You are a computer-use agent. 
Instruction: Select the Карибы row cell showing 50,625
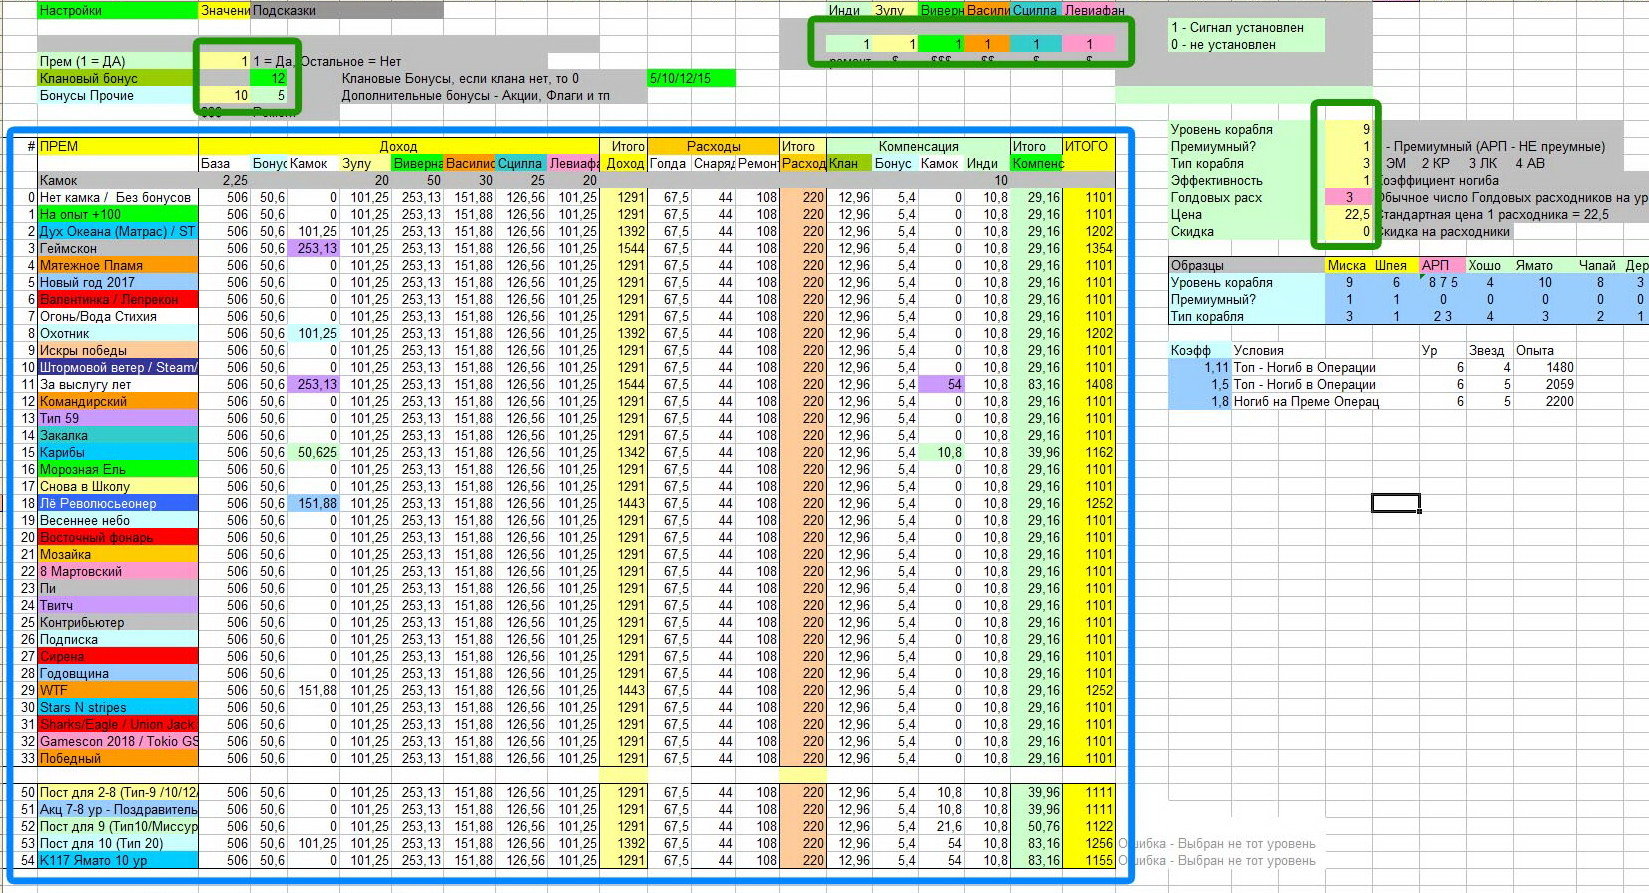313,452
